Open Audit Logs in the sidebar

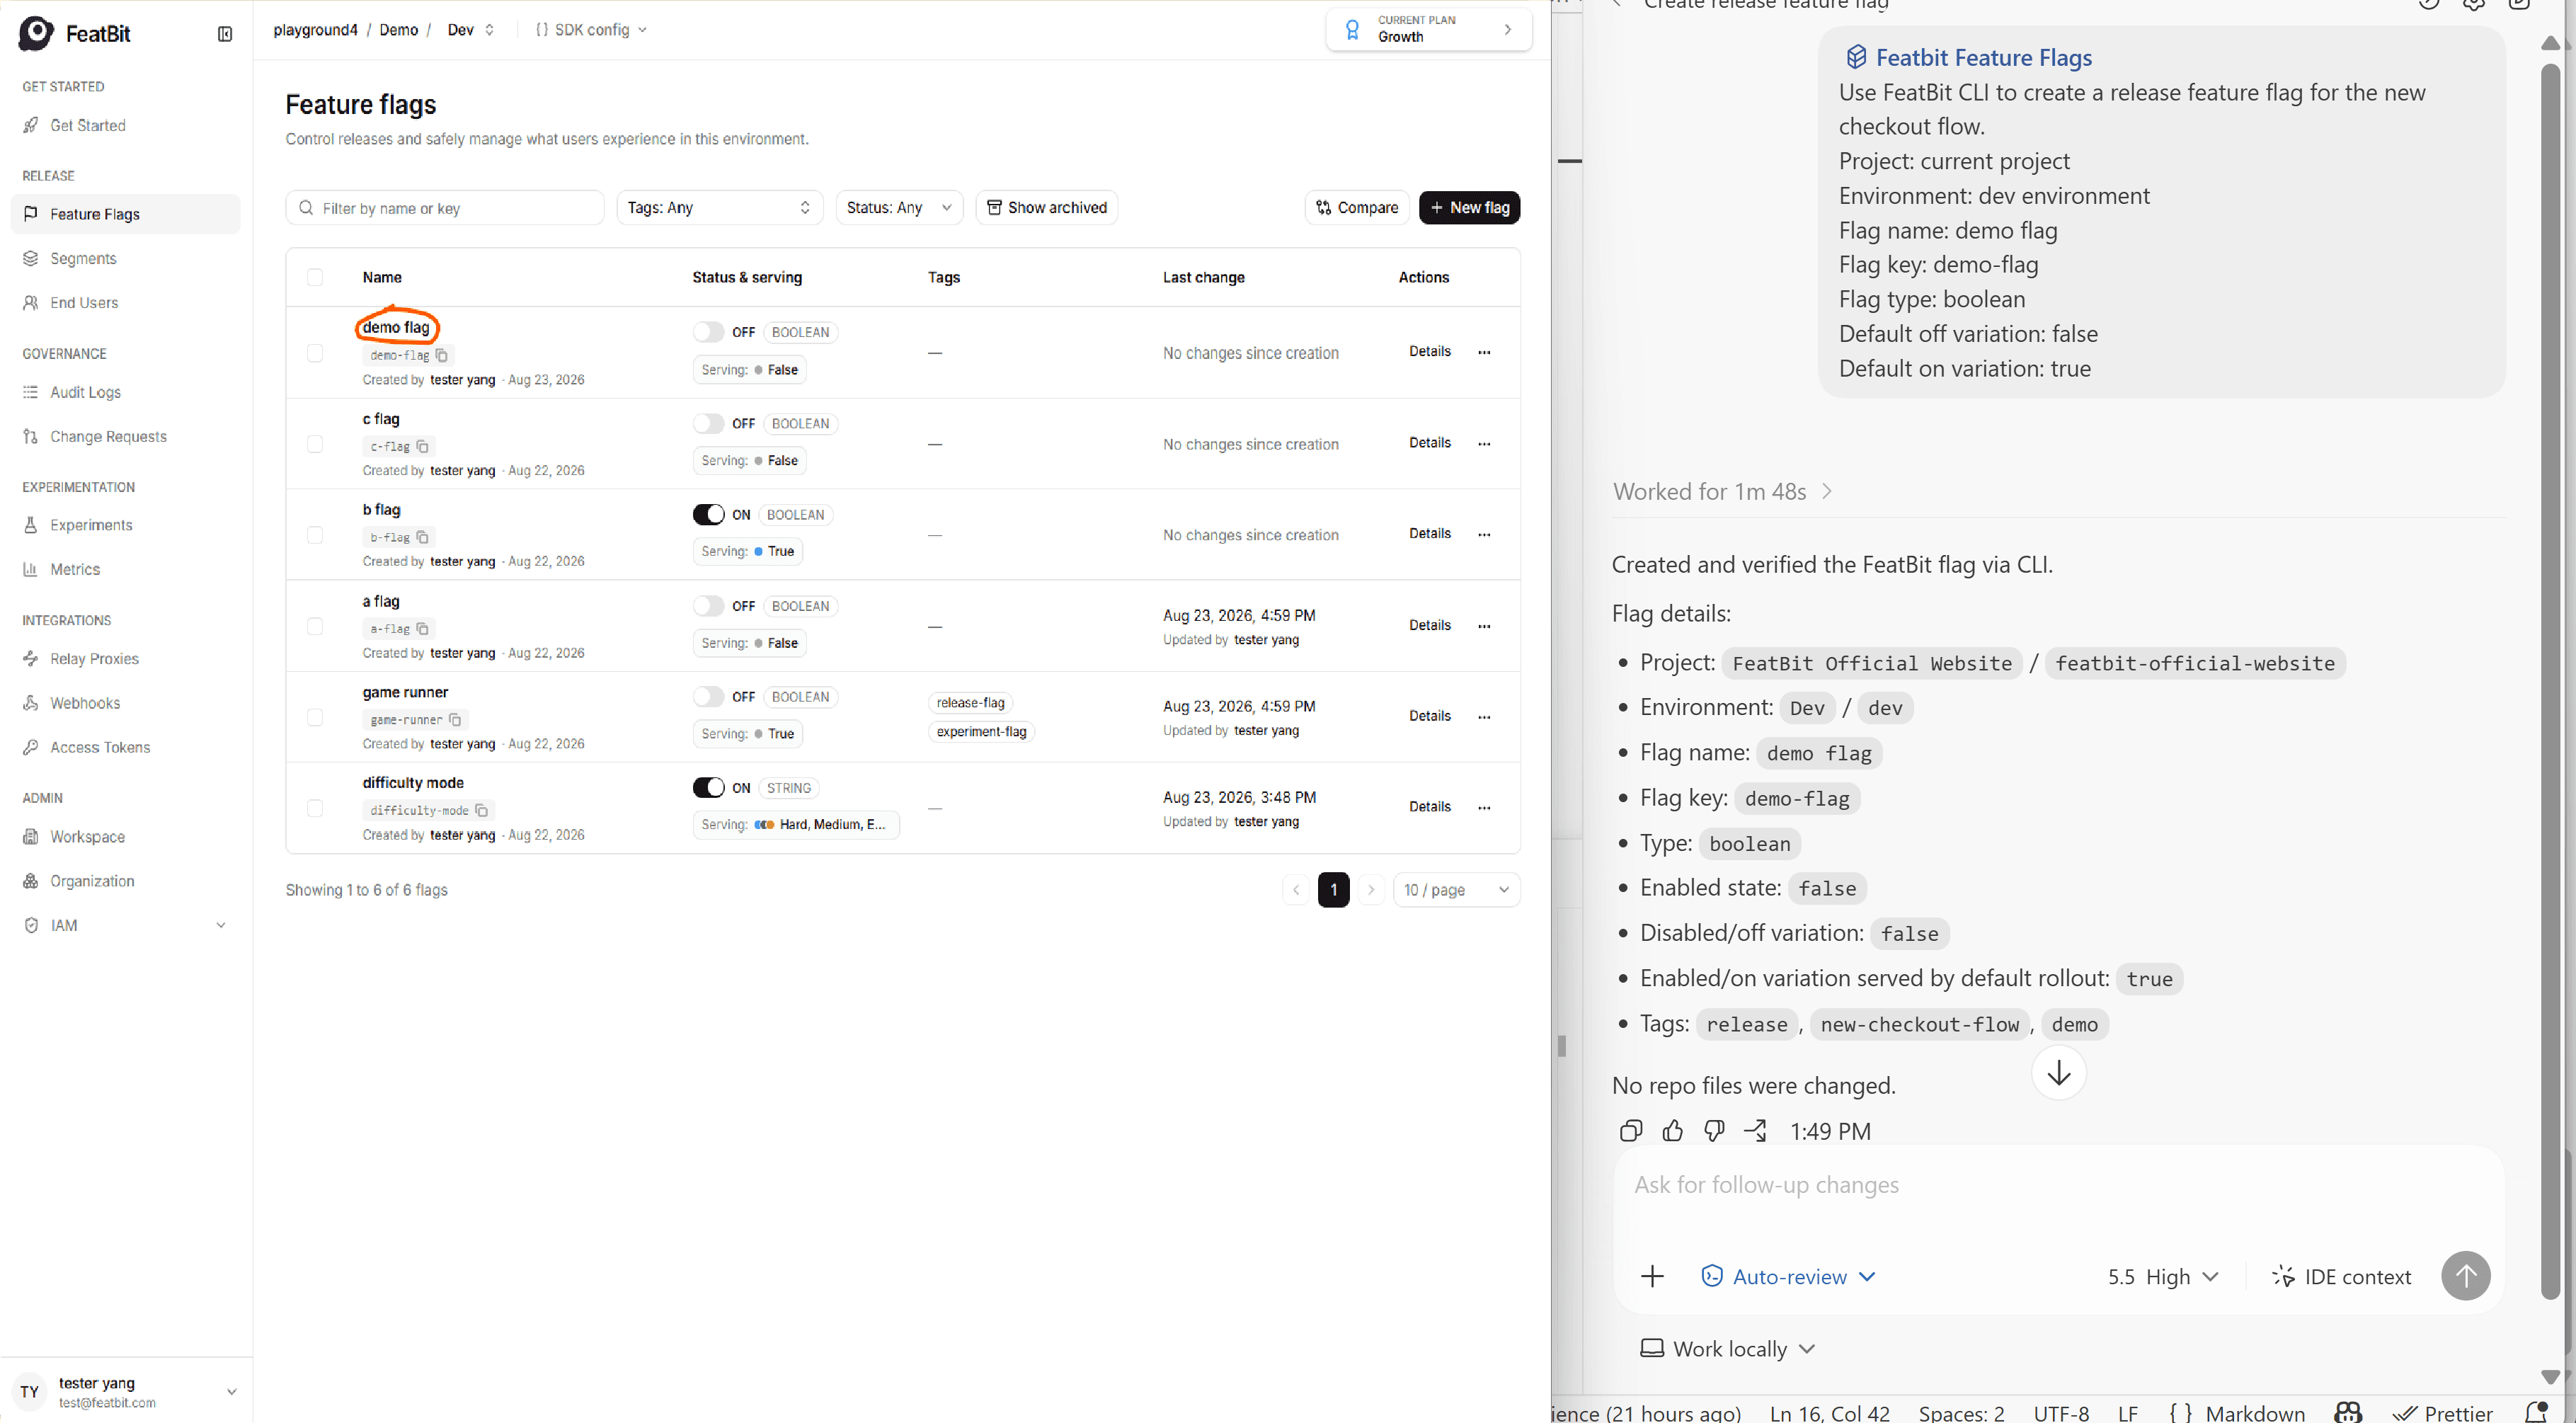pyautogui.click(x=125, y=392)
